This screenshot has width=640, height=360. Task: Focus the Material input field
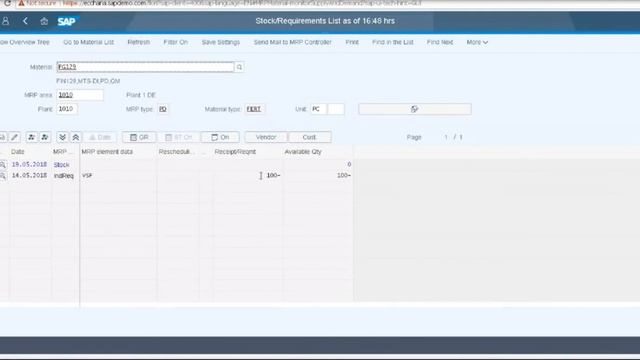(x=145, y=67)
